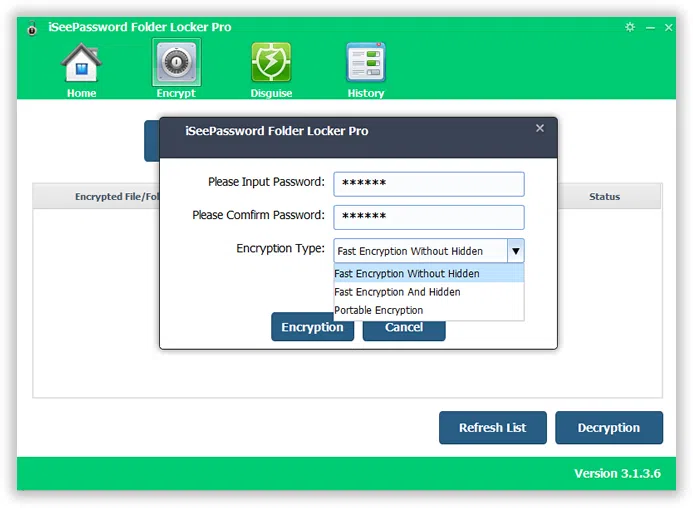Screen dimensions: 693x508
Task: Choose Fast Encryption And Hidden option
Action: coord(429,292)
